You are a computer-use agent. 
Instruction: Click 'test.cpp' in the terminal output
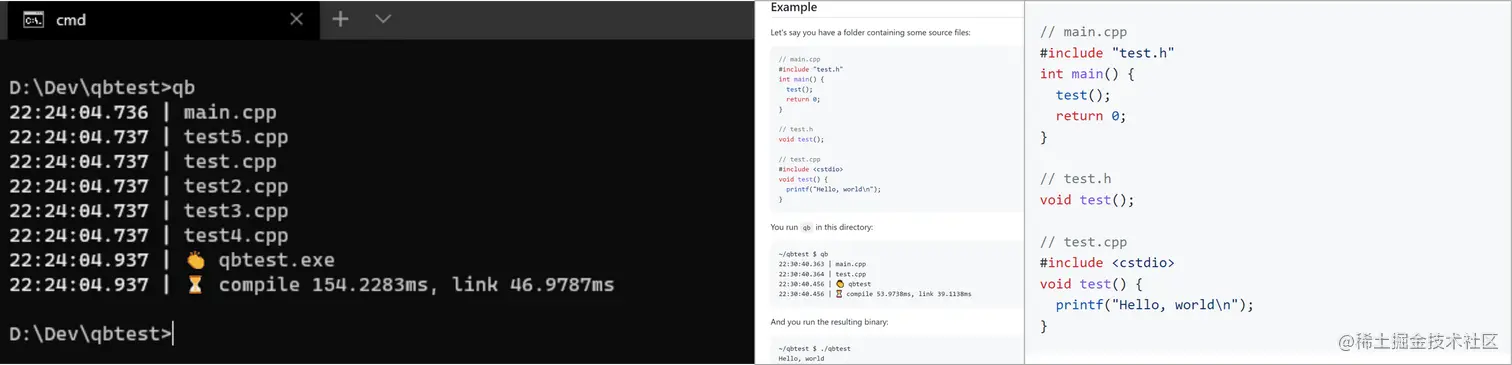pyautogui.click(x=230, y=161)
